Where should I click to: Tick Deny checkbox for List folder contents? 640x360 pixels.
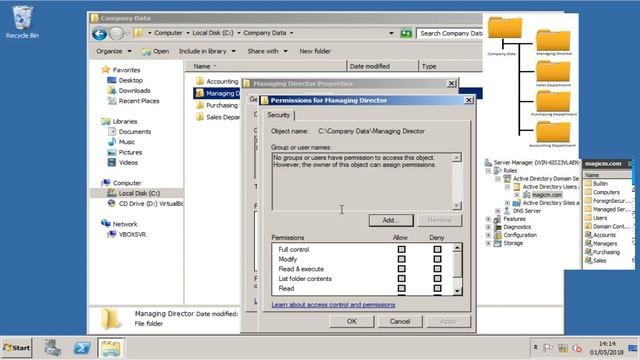(437, 278)
